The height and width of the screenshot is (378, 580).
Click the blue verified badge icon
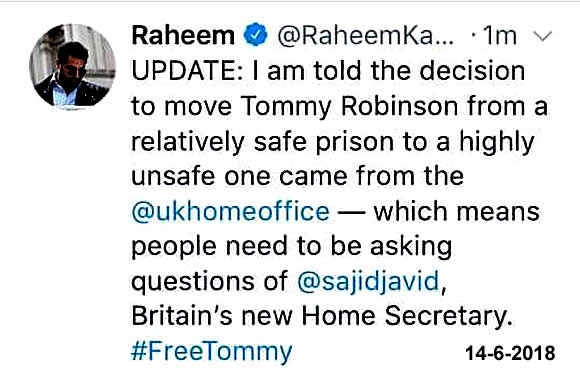[255, 34]
